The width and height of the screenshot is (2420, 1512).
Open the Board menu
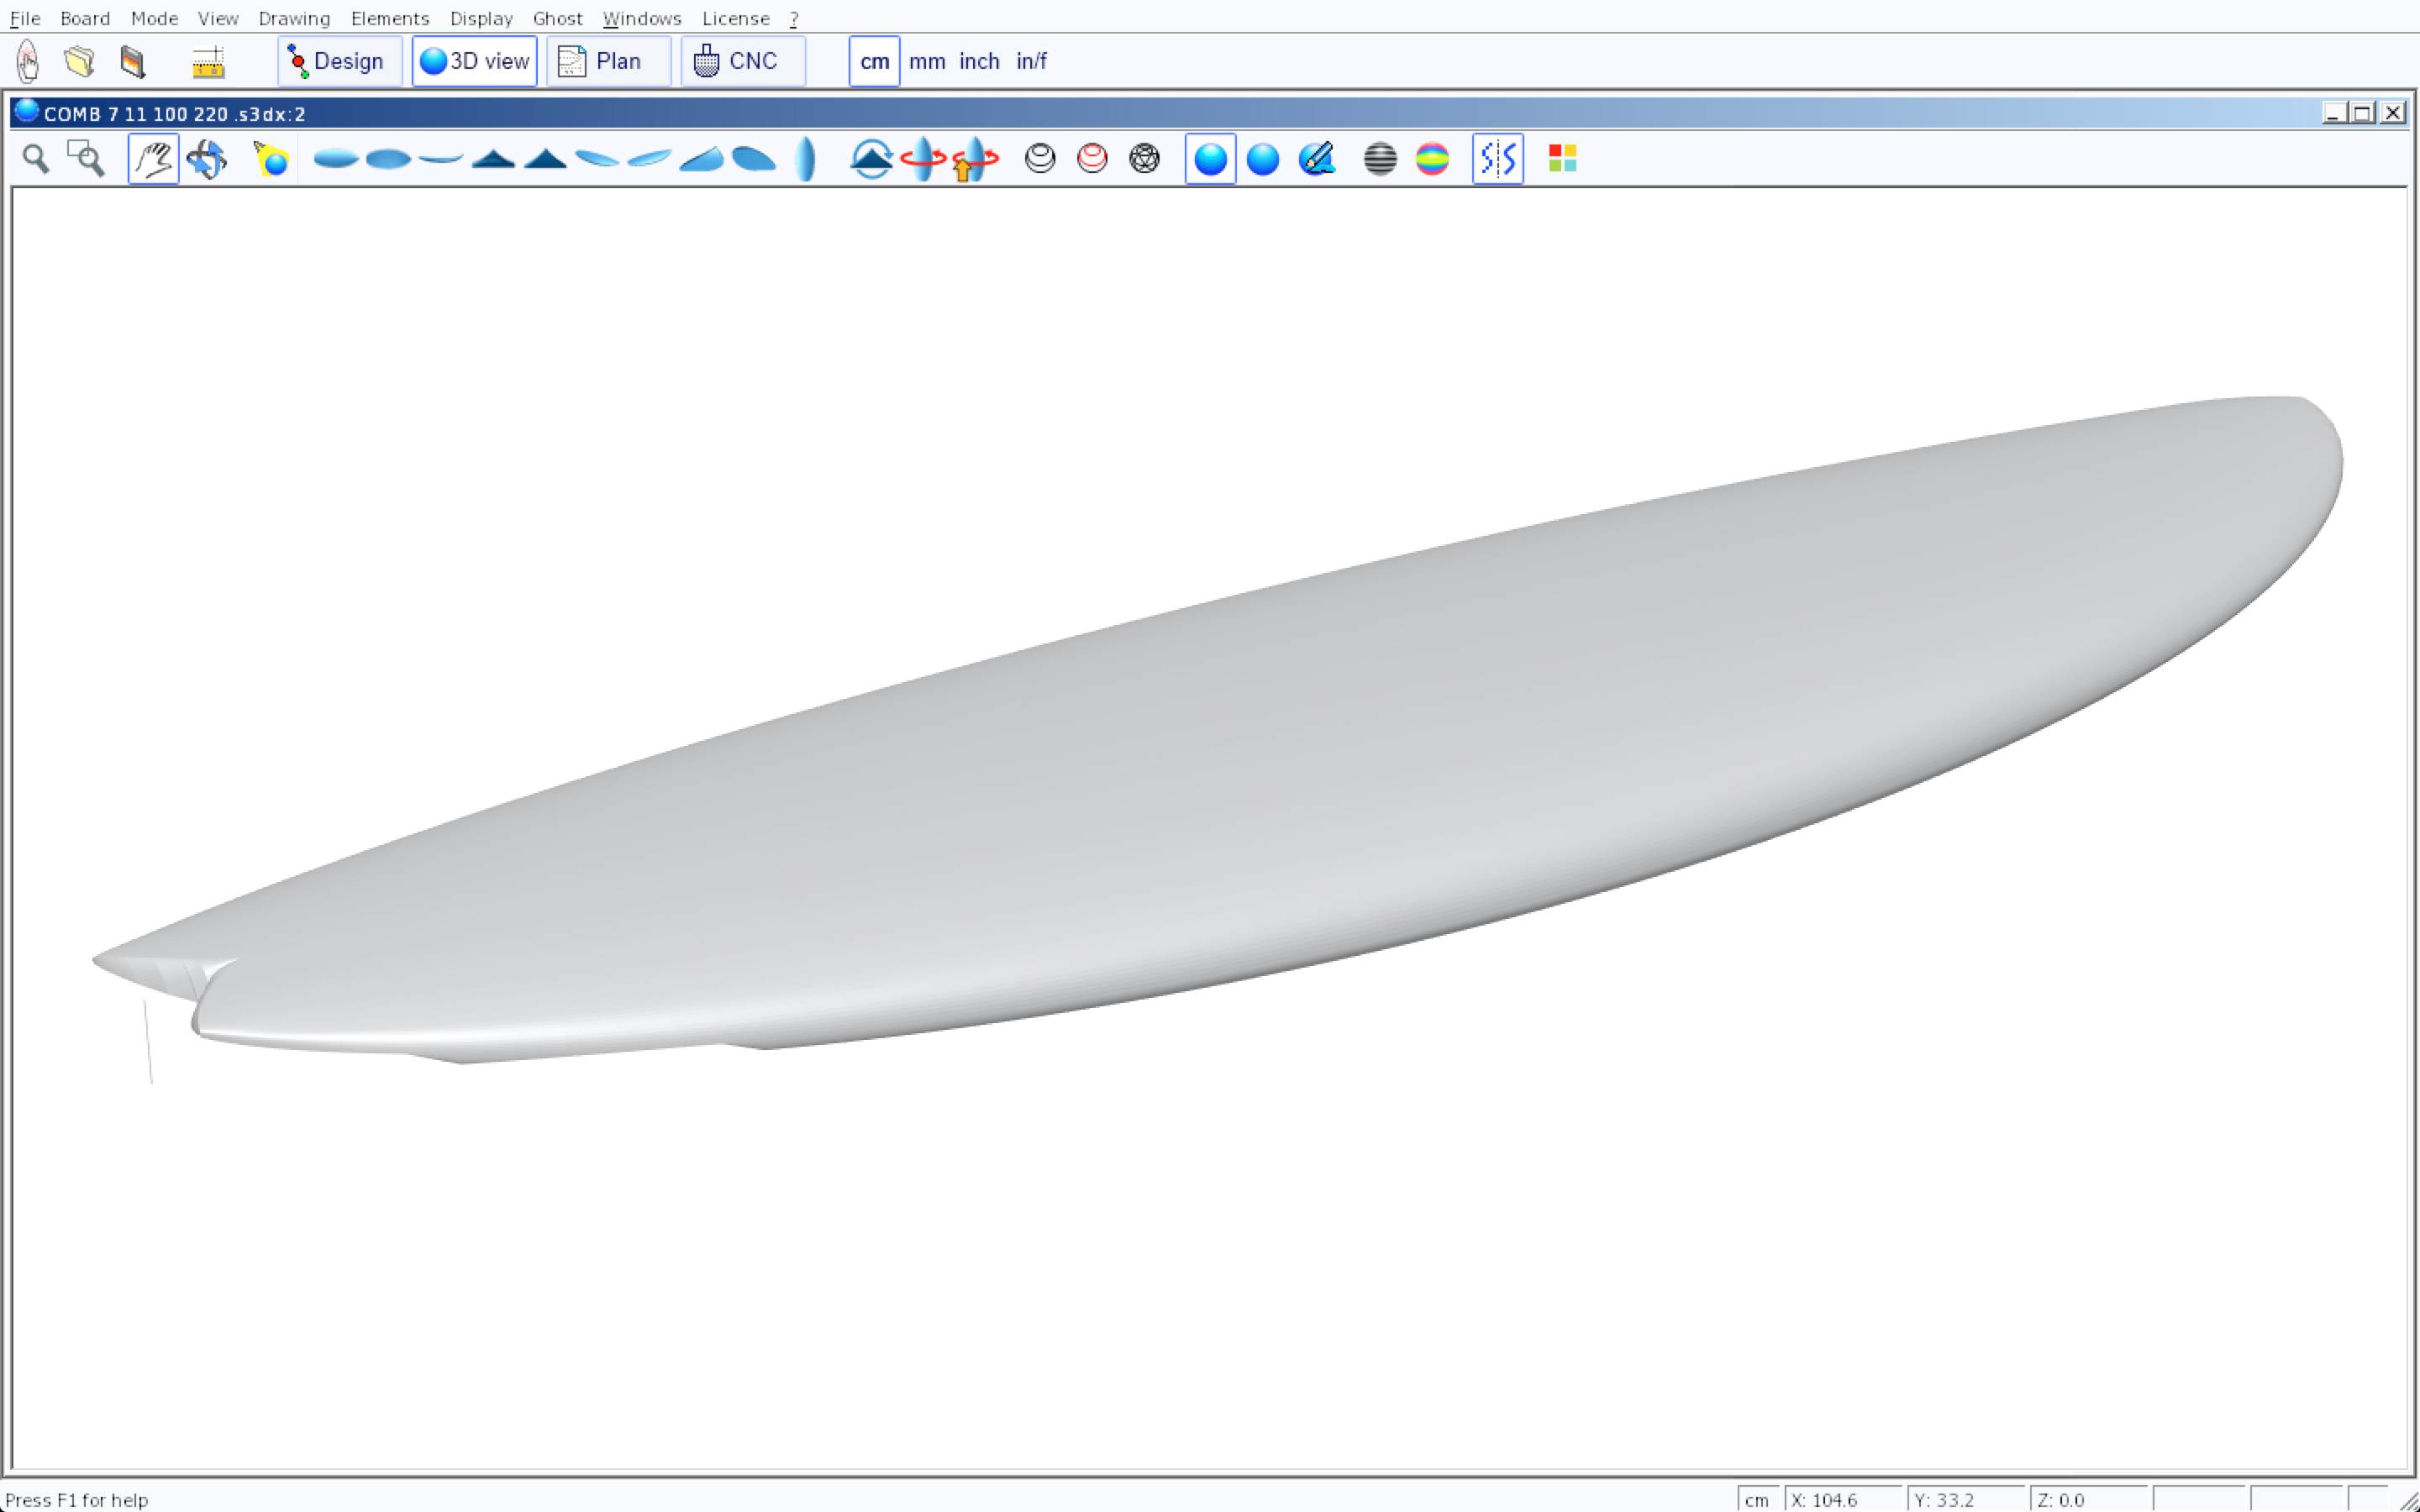tap(85, 18)
